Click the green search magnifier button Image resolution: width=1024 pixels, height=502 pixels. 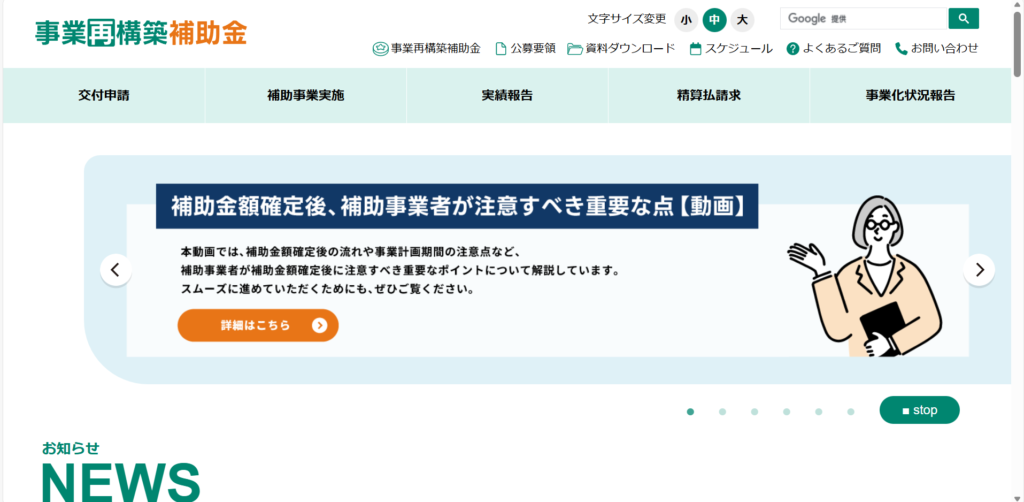click(963, 19)
